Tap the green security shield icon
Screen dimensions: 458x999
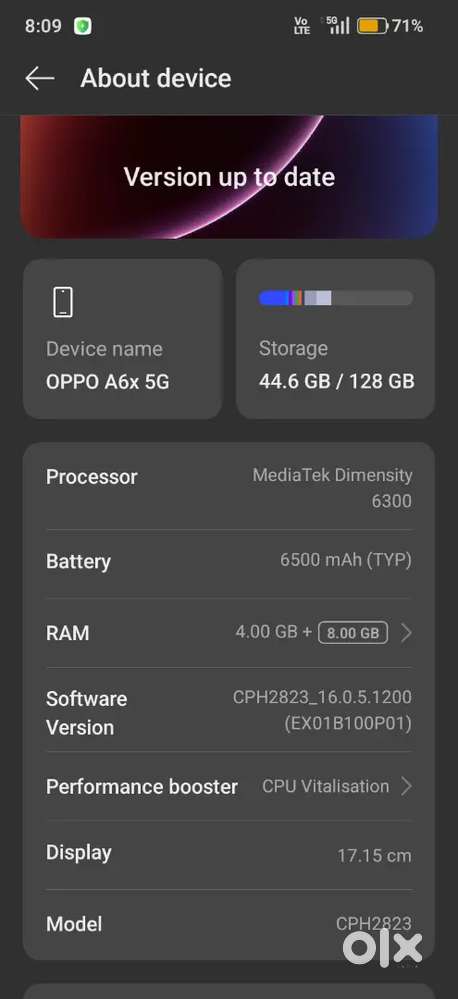pos(83,26)
